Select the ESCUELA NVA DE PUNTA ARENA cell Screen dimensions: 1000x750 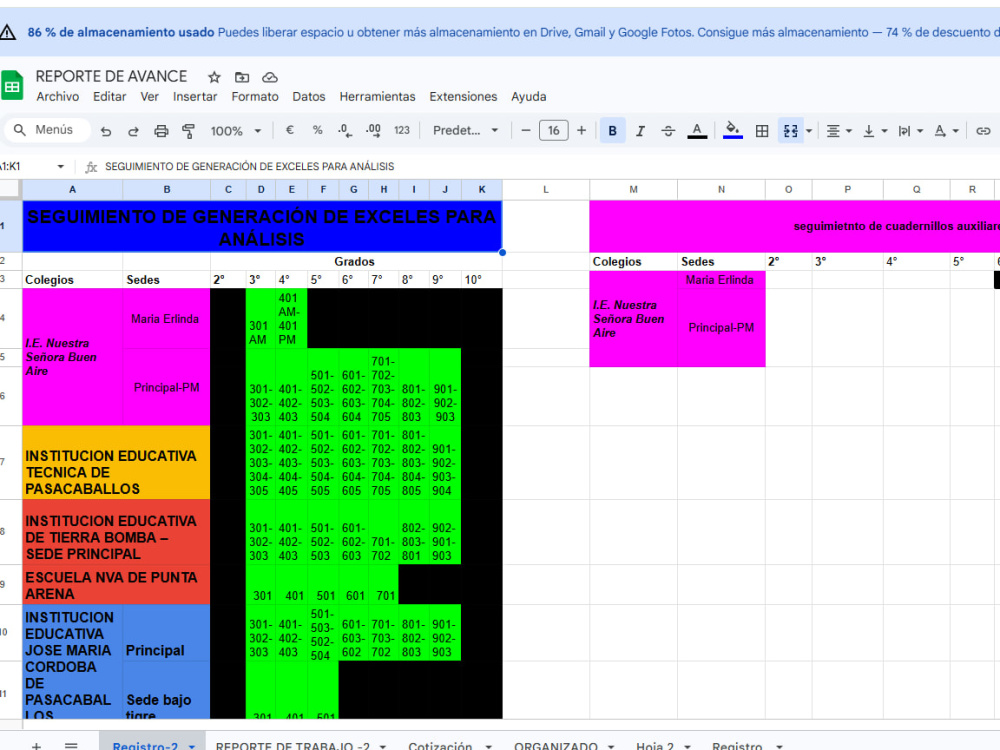pyautogui.click(x=116, y=584)
